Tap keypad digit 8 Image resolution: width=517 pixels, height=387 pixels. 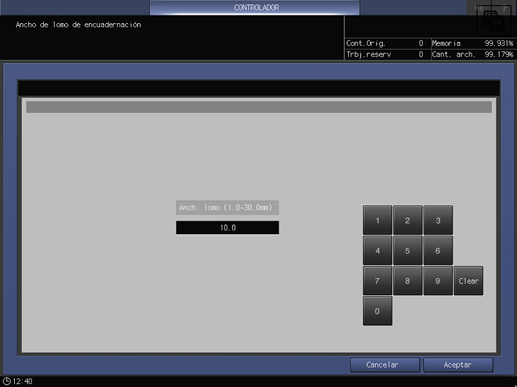tap(407, 281)
